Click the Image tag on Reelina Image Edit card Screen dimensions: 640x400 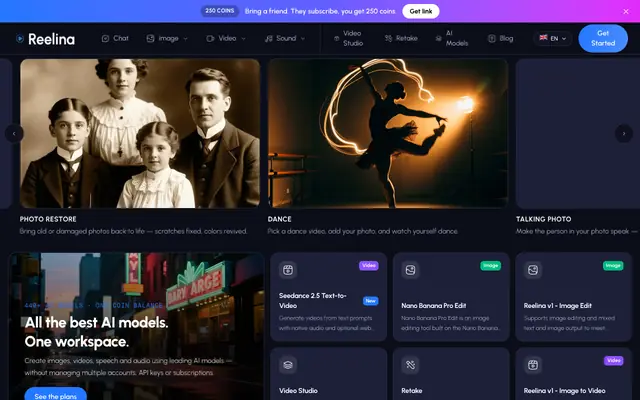tap(613, 265)
